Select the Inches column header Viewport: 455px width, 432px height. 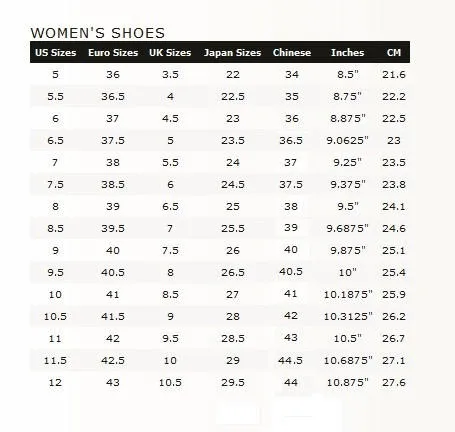click(x=347, y=53)
